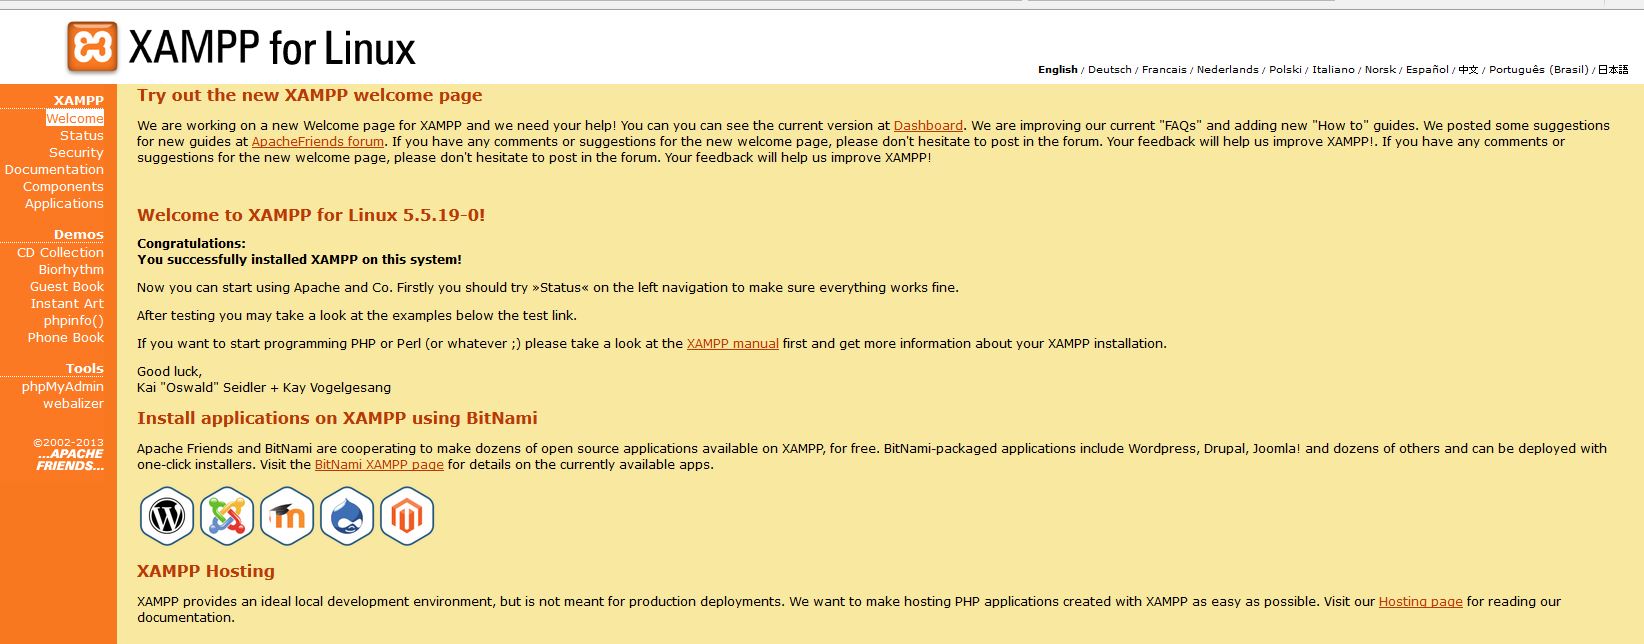Screen dimensions: 1644x644
Task: Click heading 'Welcome to XAMPP for Linux 5.5.19-0!'
Action: pyautogui.click(x=311, y=215)
